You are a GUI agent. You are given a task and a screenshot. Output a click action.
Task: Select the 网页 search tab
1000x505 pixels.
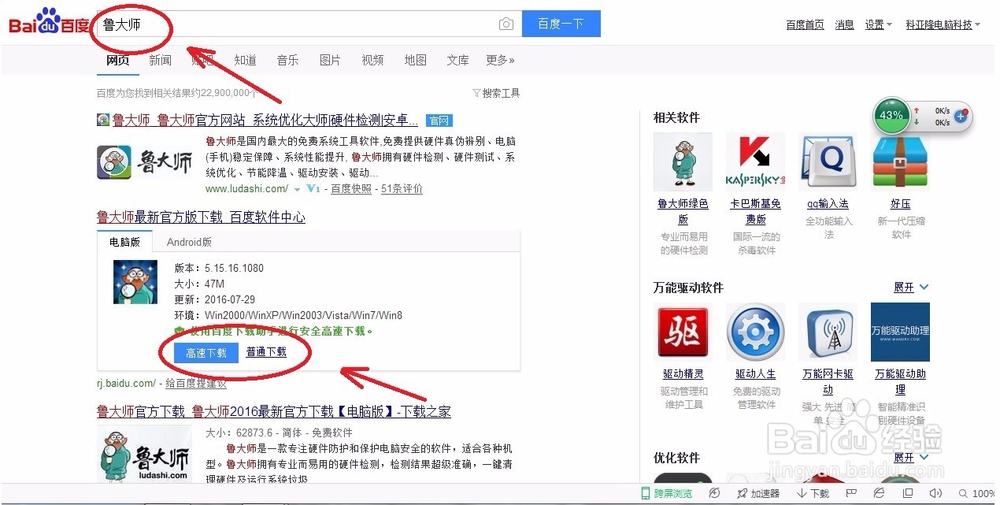117,61
